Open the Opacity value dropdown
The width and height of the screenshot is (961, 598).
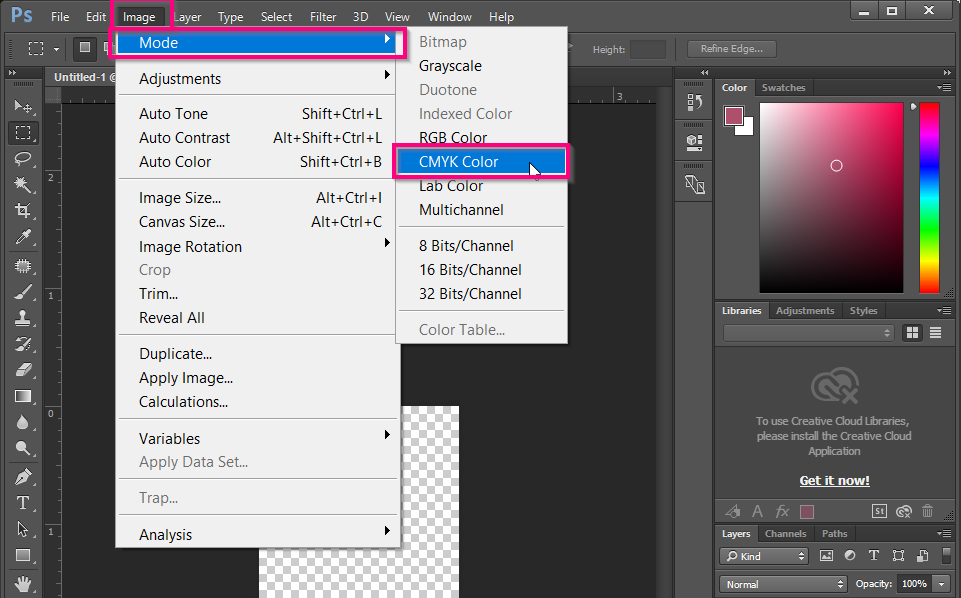938,583
